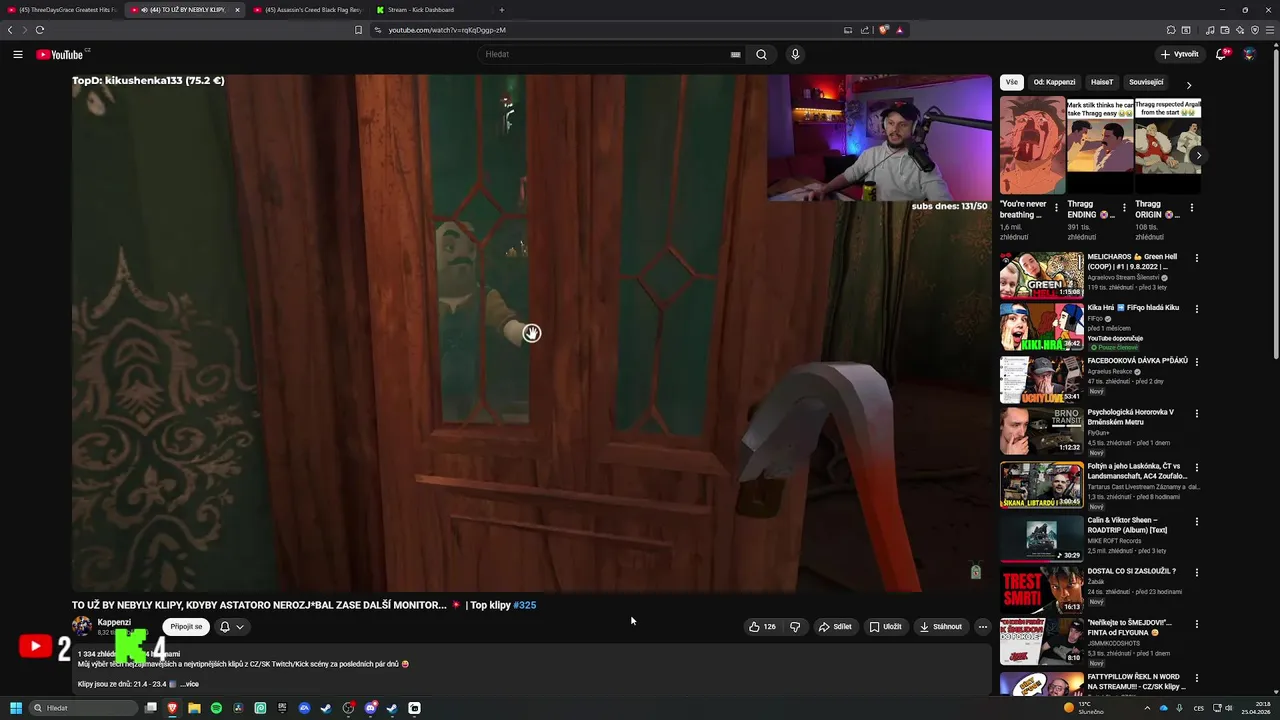Open the Windows Start menu
The image size is (1280, 720).
click(16, 708)
